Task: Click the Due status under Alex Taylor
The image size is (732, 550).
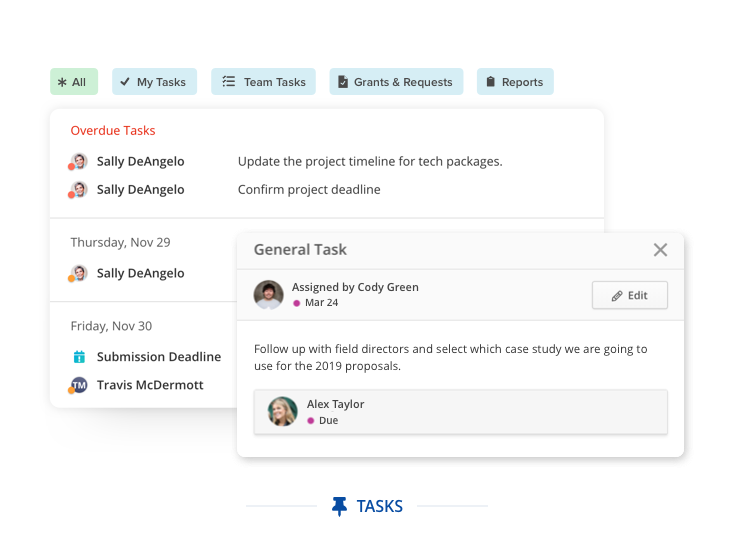Action: pos(329,421)
